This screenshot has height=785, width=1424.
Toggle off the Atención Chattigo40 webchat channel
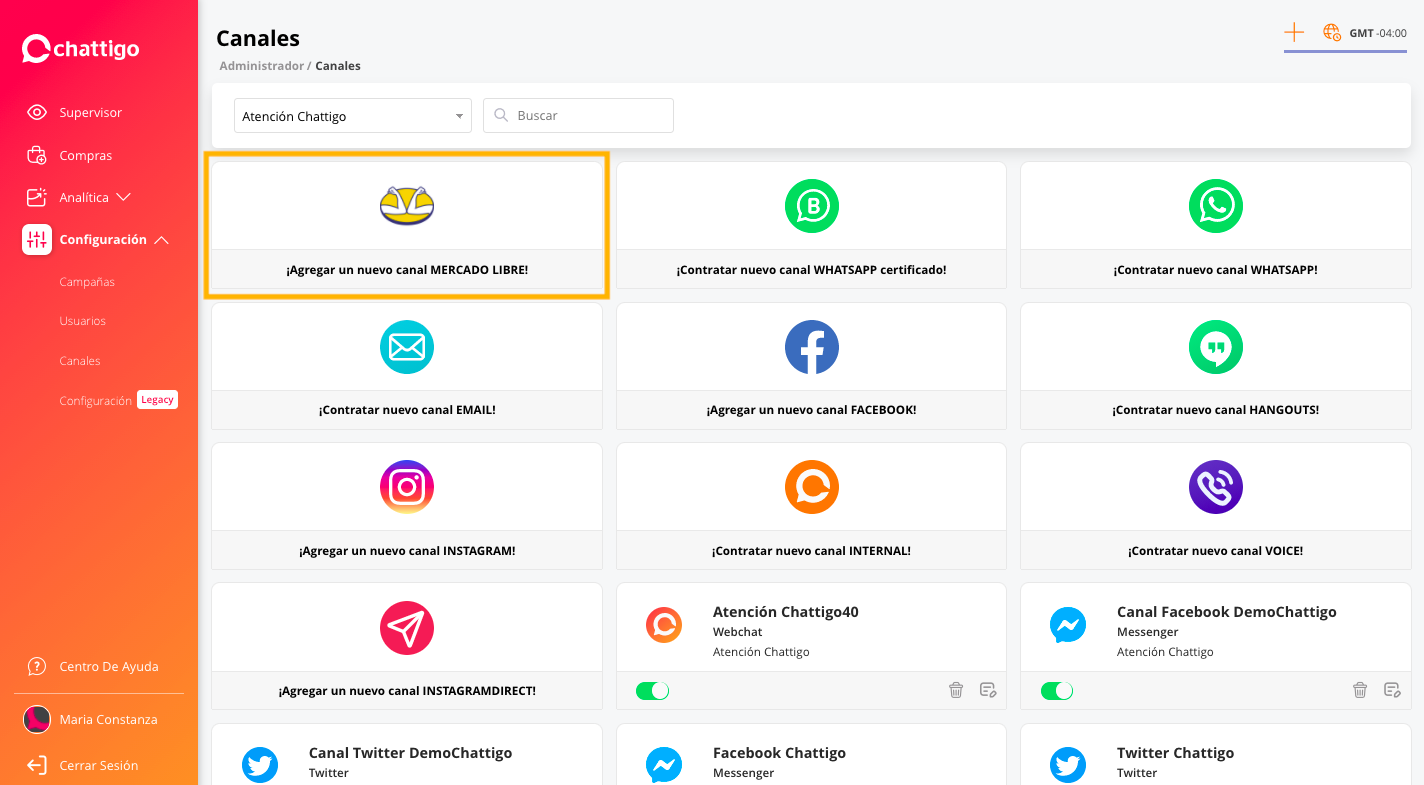[x=653, y=691]
